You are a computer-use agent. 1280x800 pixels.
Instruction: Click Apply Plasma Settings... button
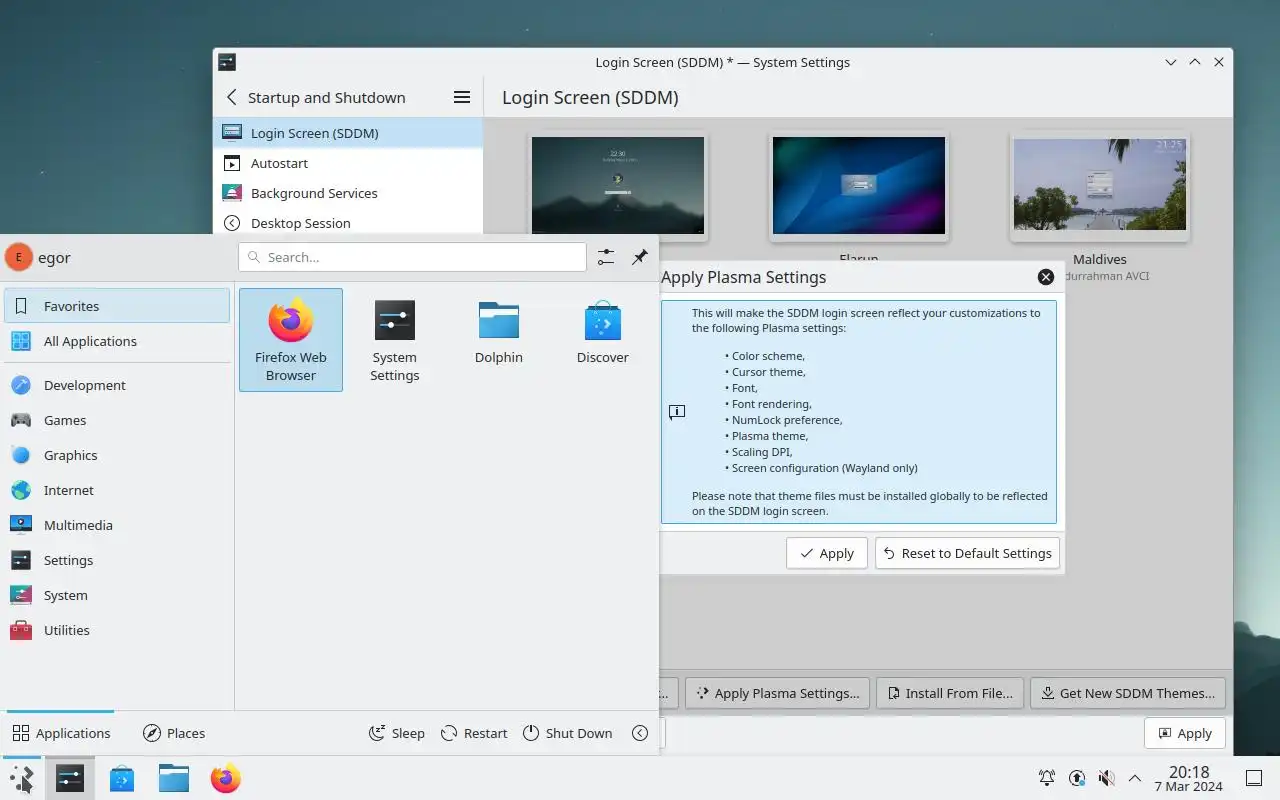pos(777,693)
